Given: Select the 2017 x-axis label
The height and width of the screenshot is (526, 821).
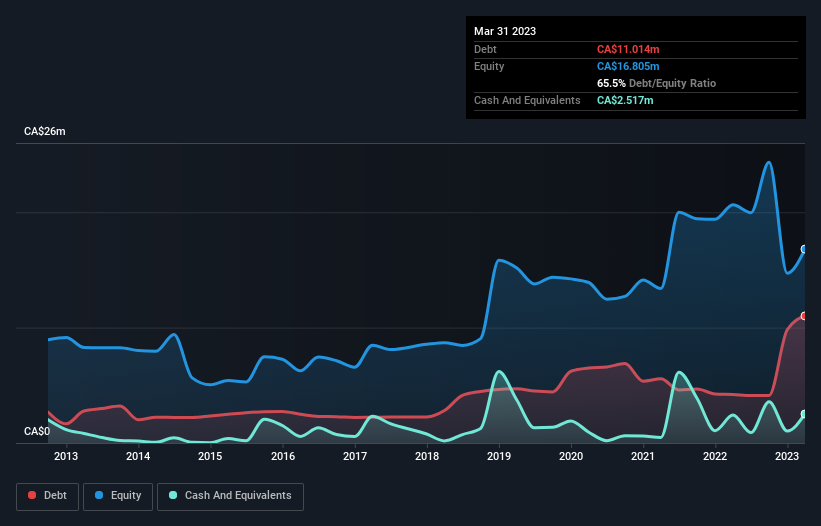Looking at the screenshot, I should [x=355, y=456].
